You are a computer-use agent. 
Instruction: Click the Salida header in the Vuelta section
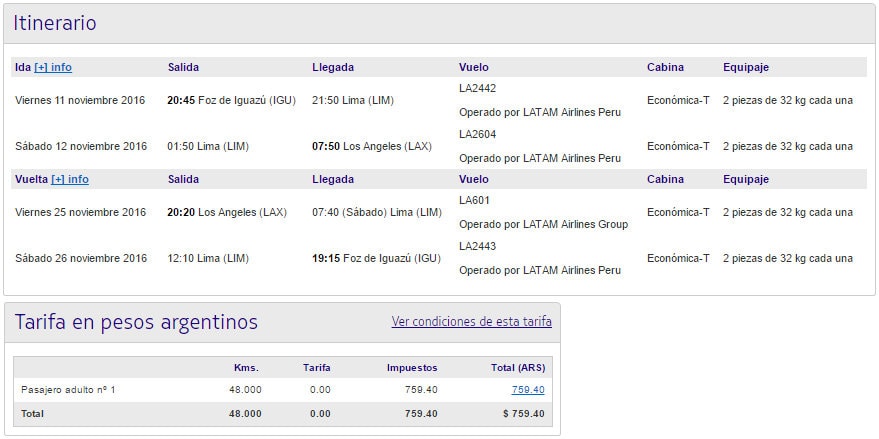pos(183,179)
